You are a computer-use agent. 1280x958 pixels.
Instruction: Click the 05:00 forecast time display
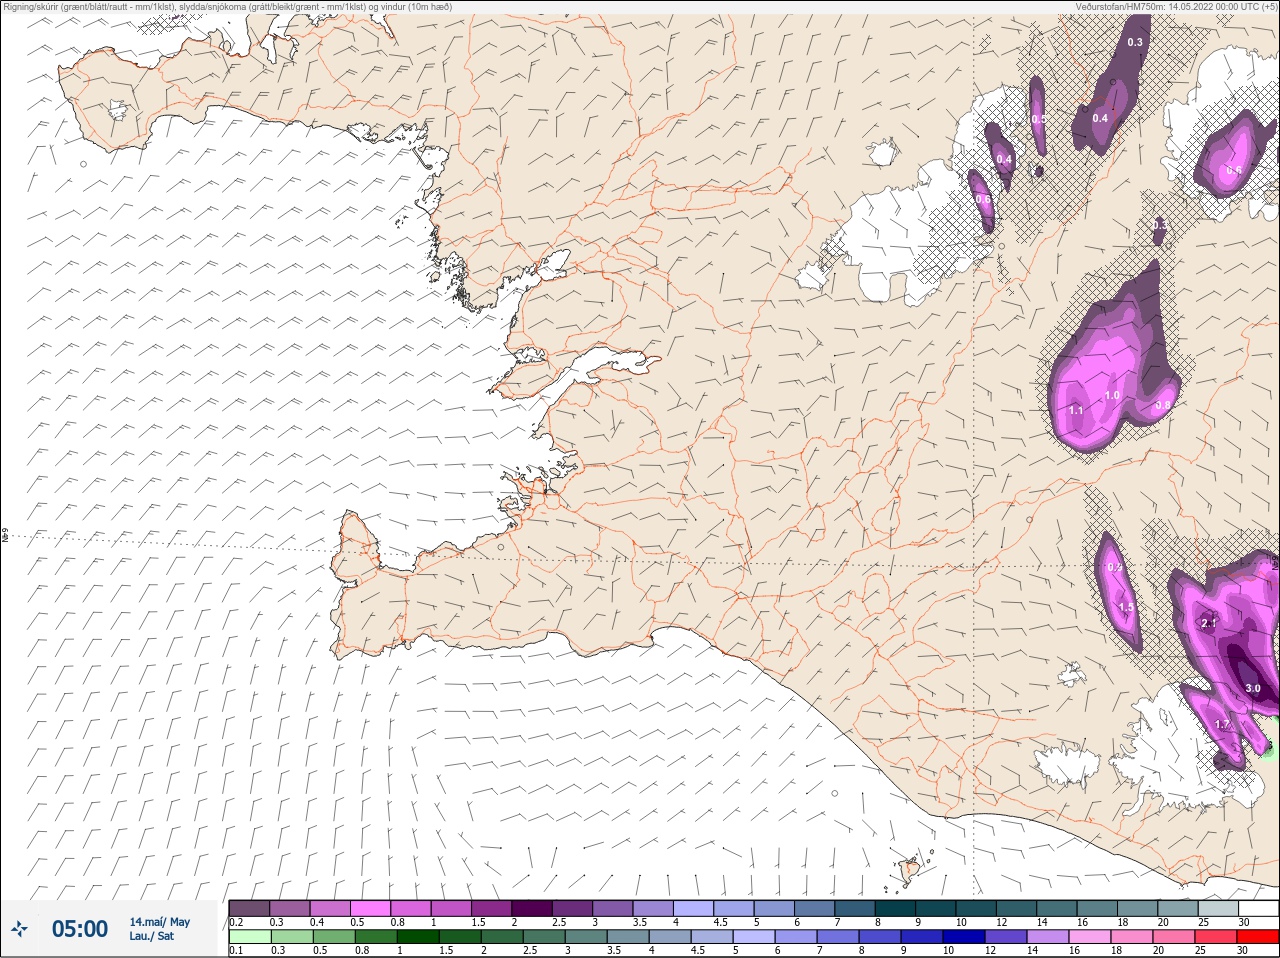click(x=80, y=929)
